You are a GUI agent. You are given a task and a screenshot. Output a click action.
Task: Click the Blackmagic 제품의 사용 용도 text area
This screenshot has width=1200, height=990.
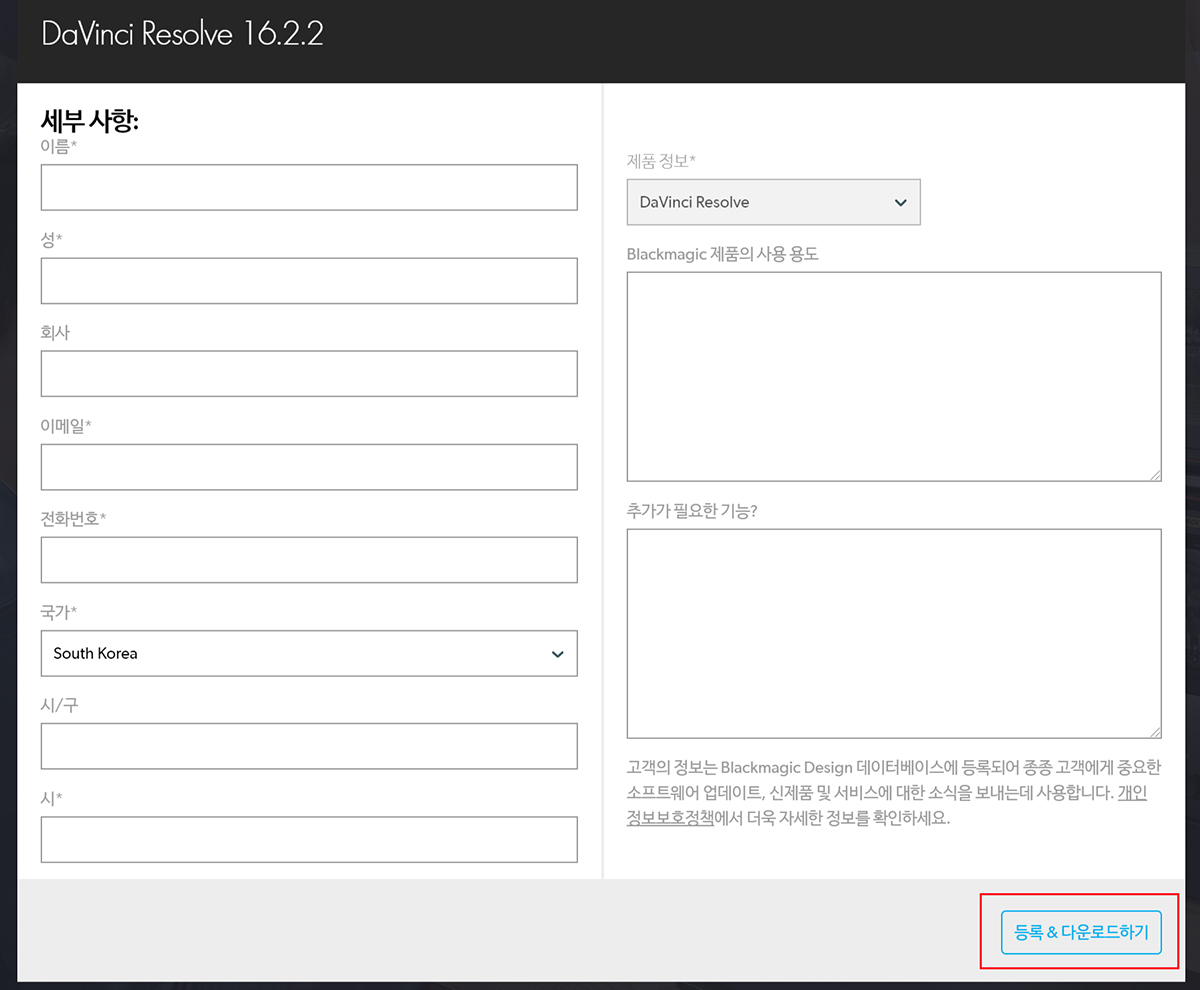coord(894,376)
